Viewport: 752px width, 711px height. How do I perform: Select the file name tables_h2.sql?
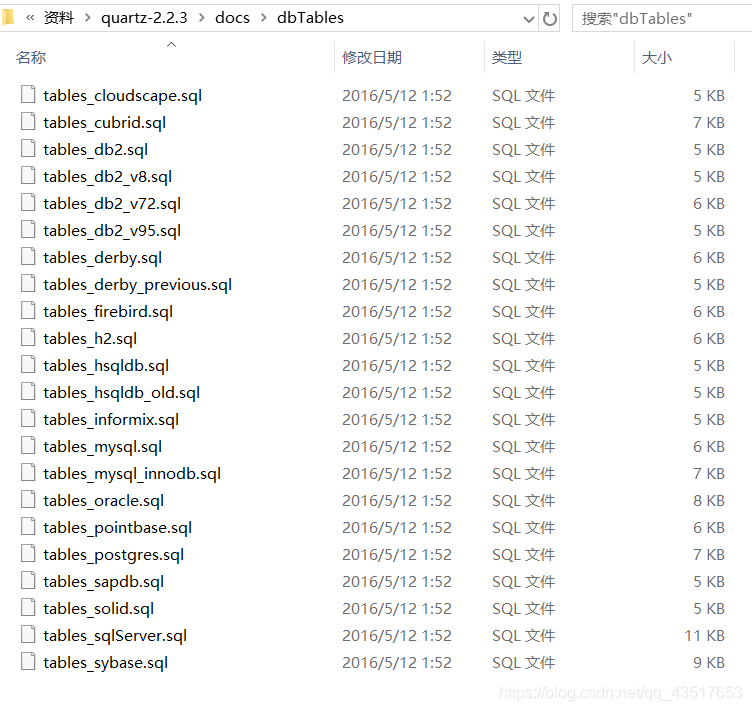[x=90, y=338]
